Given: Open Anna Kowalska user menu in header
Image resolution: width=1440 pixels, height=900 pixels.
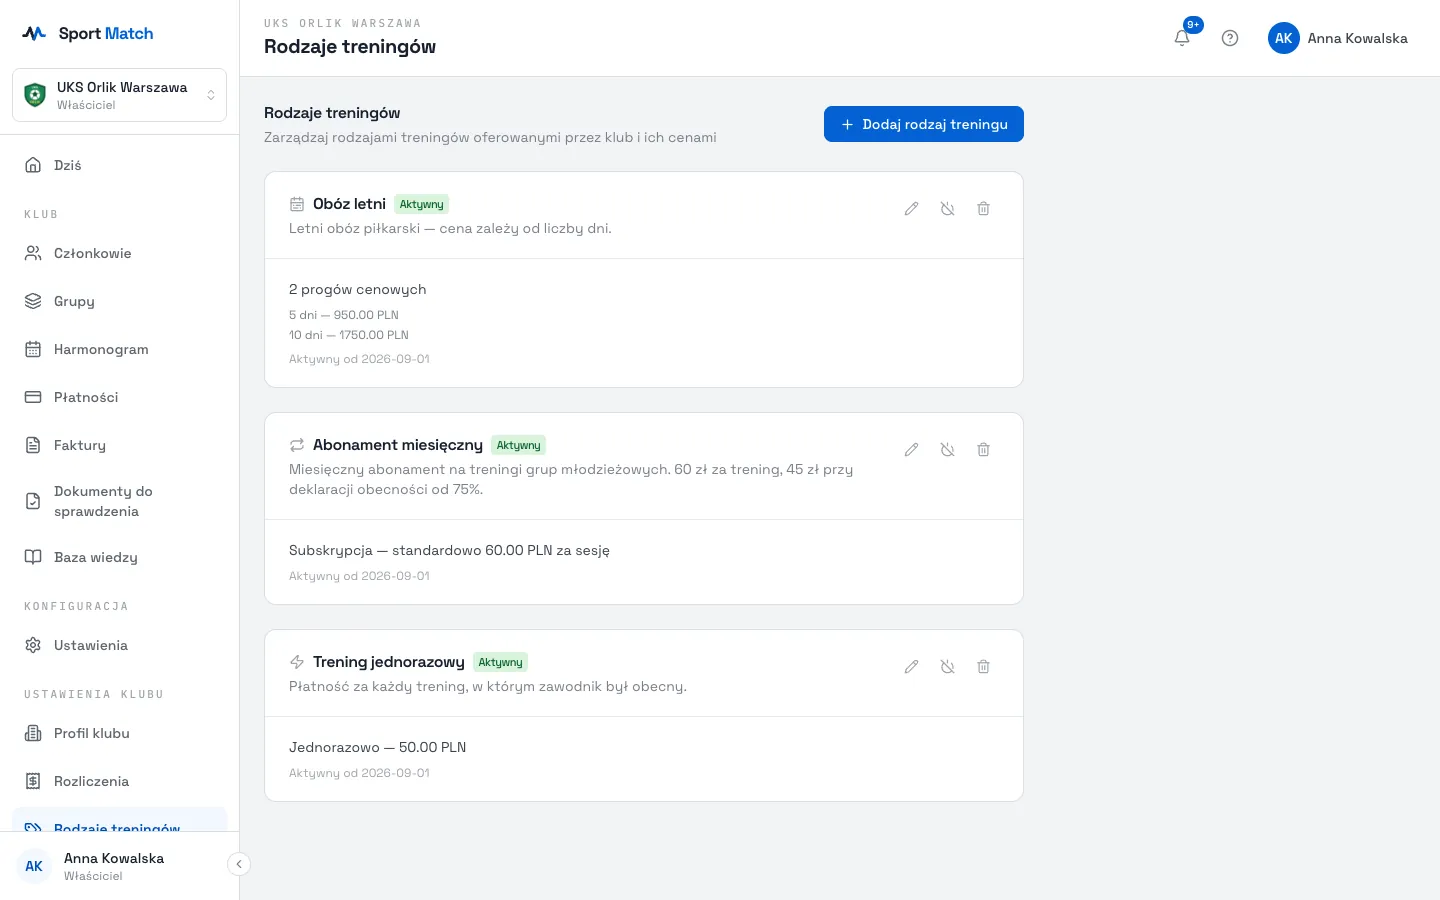Looking at the screenshot, I should coord(1338,38).
